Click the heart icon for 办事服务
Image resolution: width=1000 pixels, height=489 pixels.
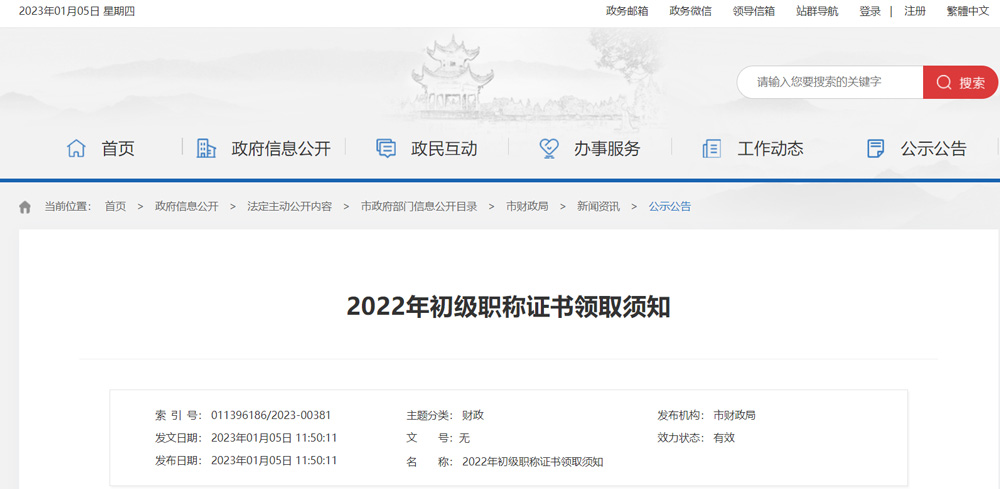(549, 149)
